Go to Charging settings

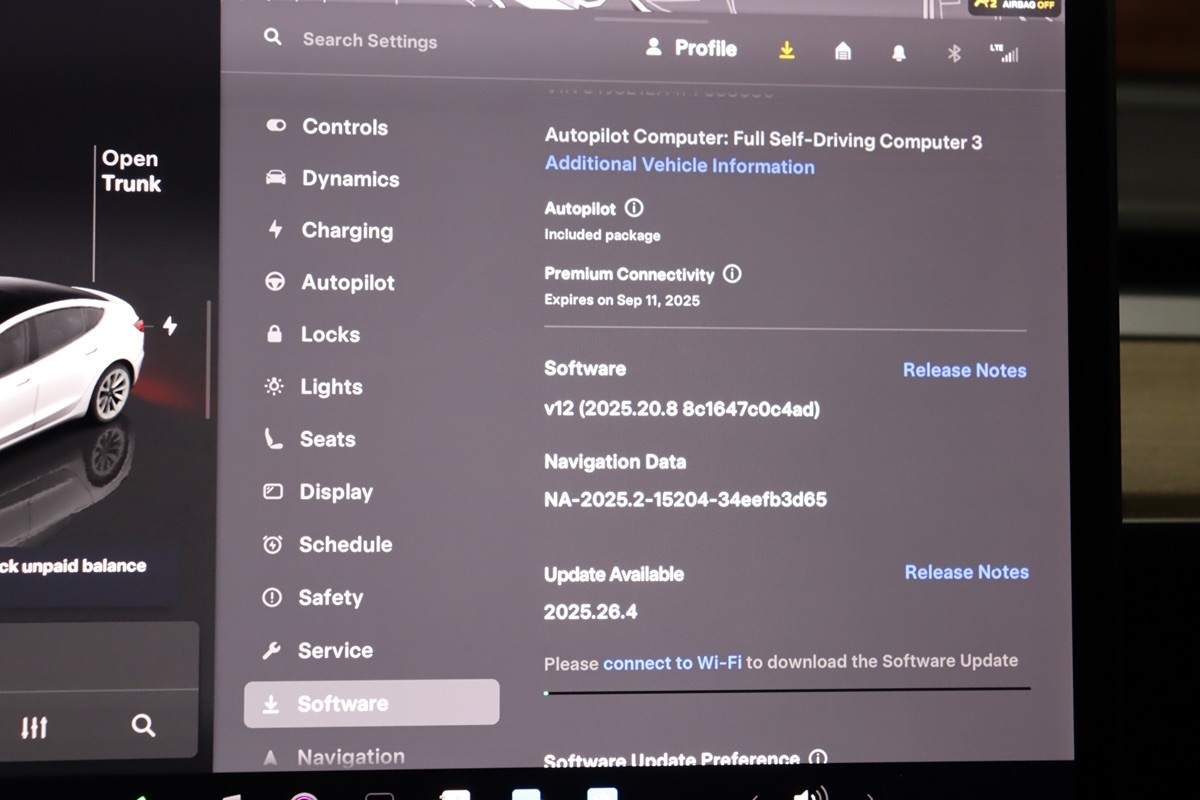(x=346, y=231)
